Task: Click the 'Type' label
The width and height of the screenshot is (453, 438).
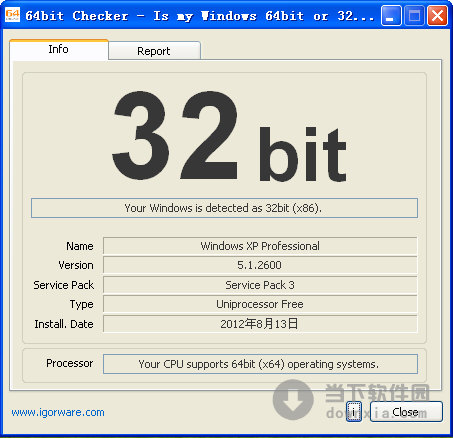Action: click(x=82, y=304)
